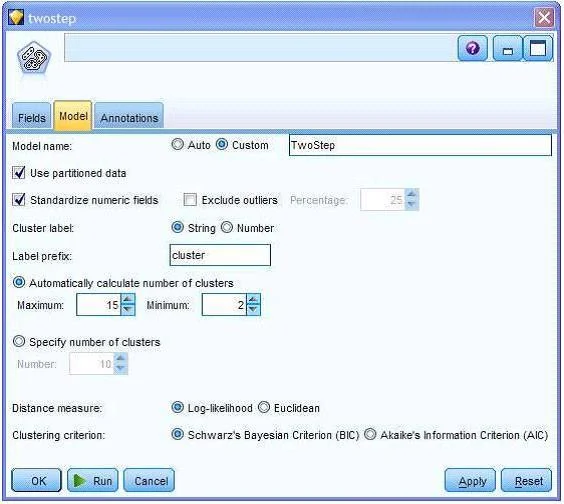
Task: Toggle Use partitioned data checkbox
Action: tap(19, 173)
